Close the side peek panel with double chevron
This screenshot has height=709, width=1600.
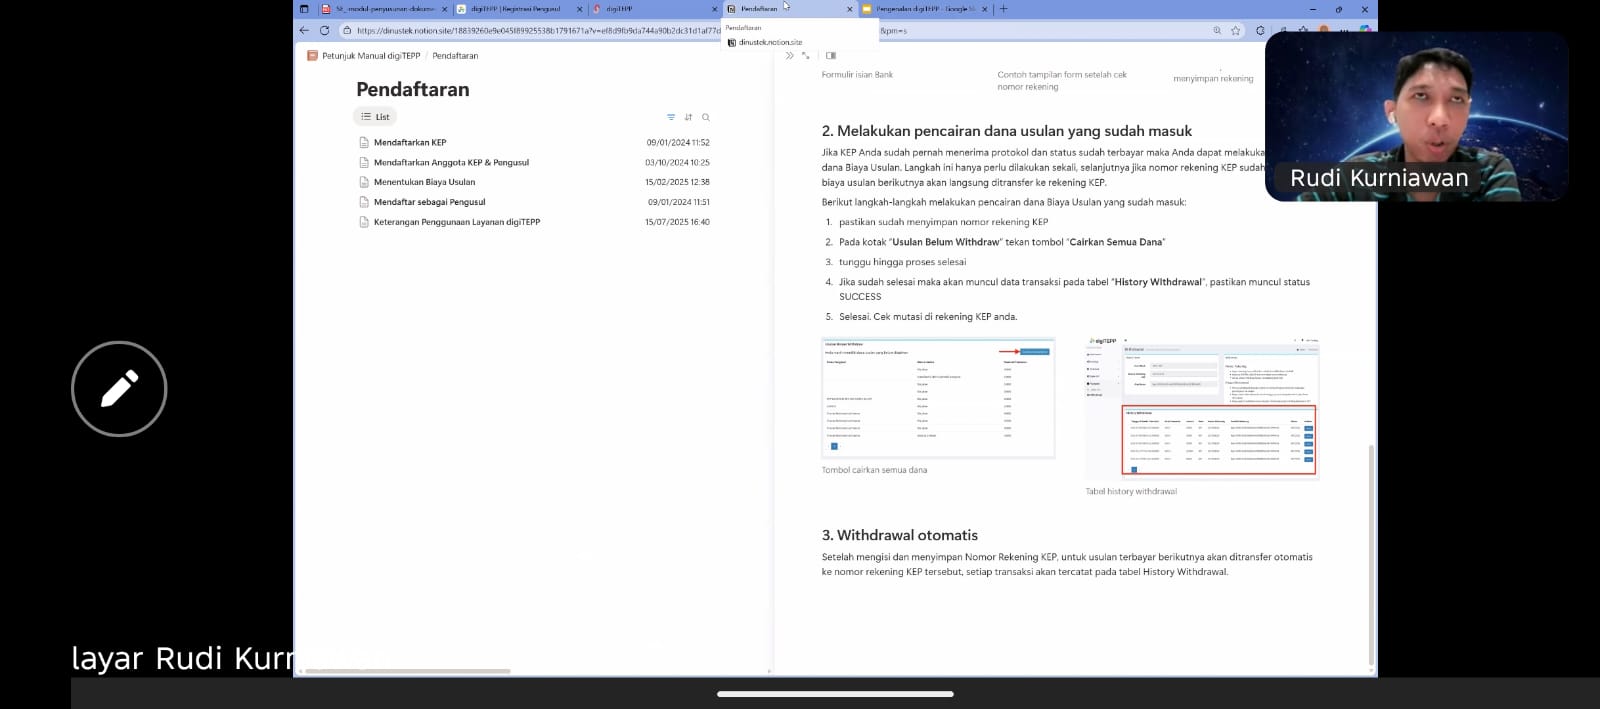tap(789, 56)
